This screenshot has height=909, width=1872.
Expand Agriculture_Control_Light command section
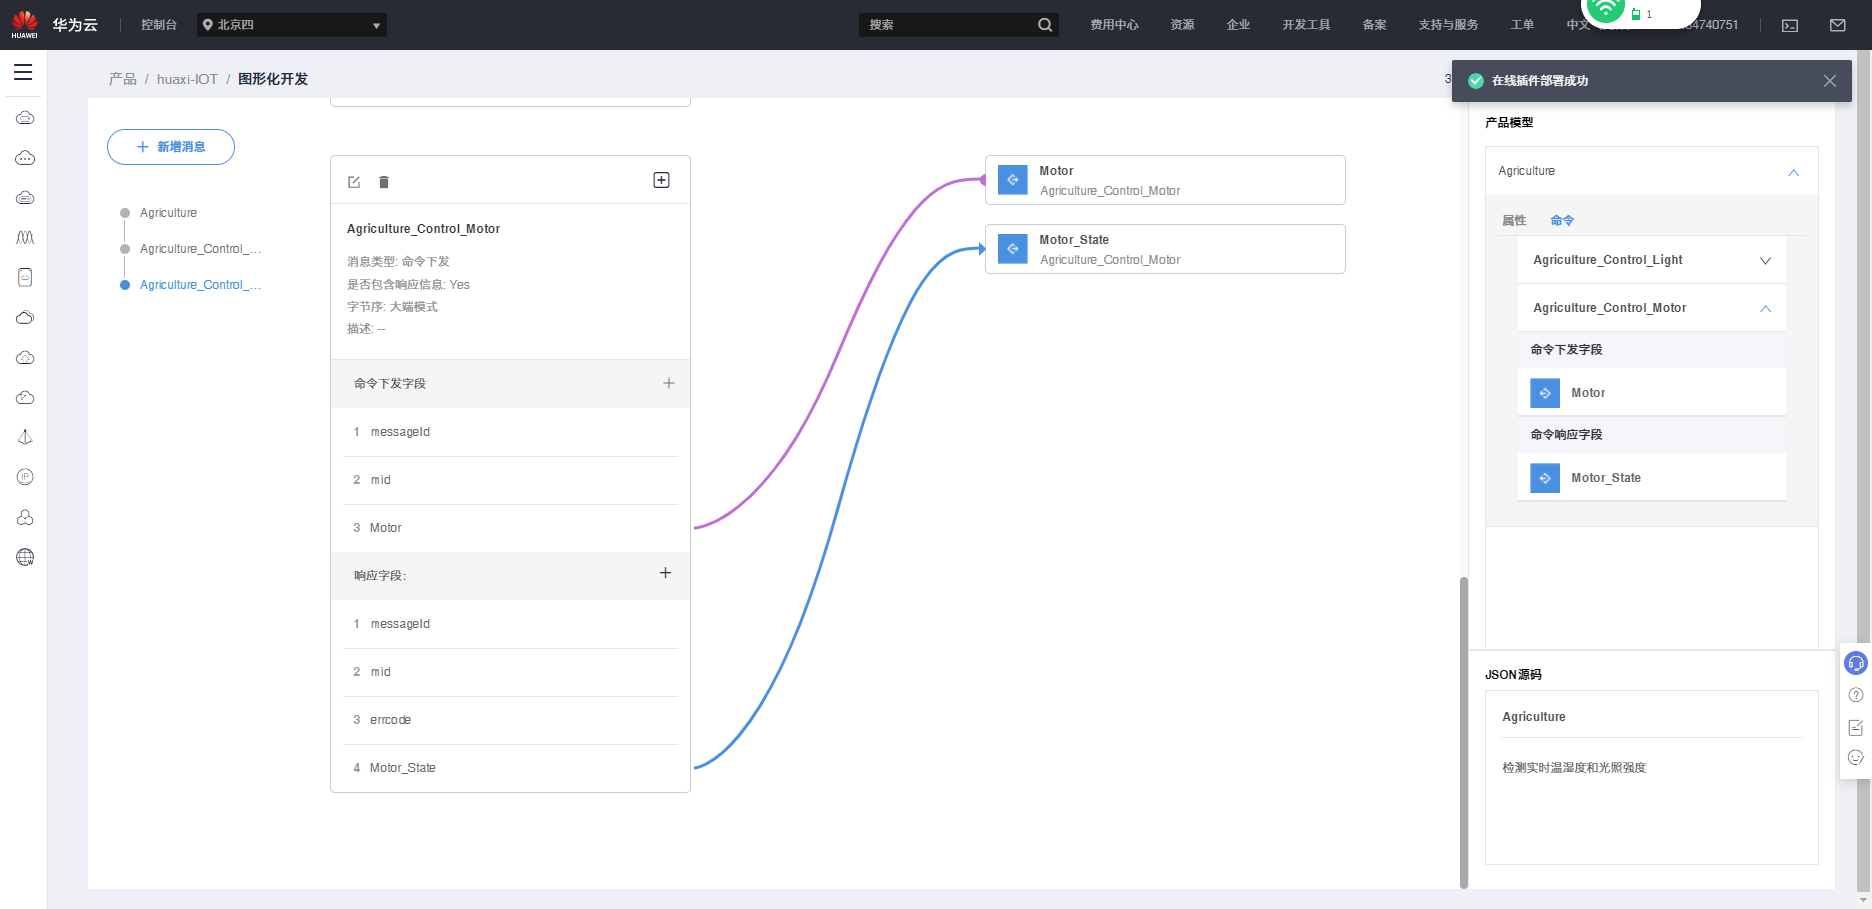pos(1765,260)
